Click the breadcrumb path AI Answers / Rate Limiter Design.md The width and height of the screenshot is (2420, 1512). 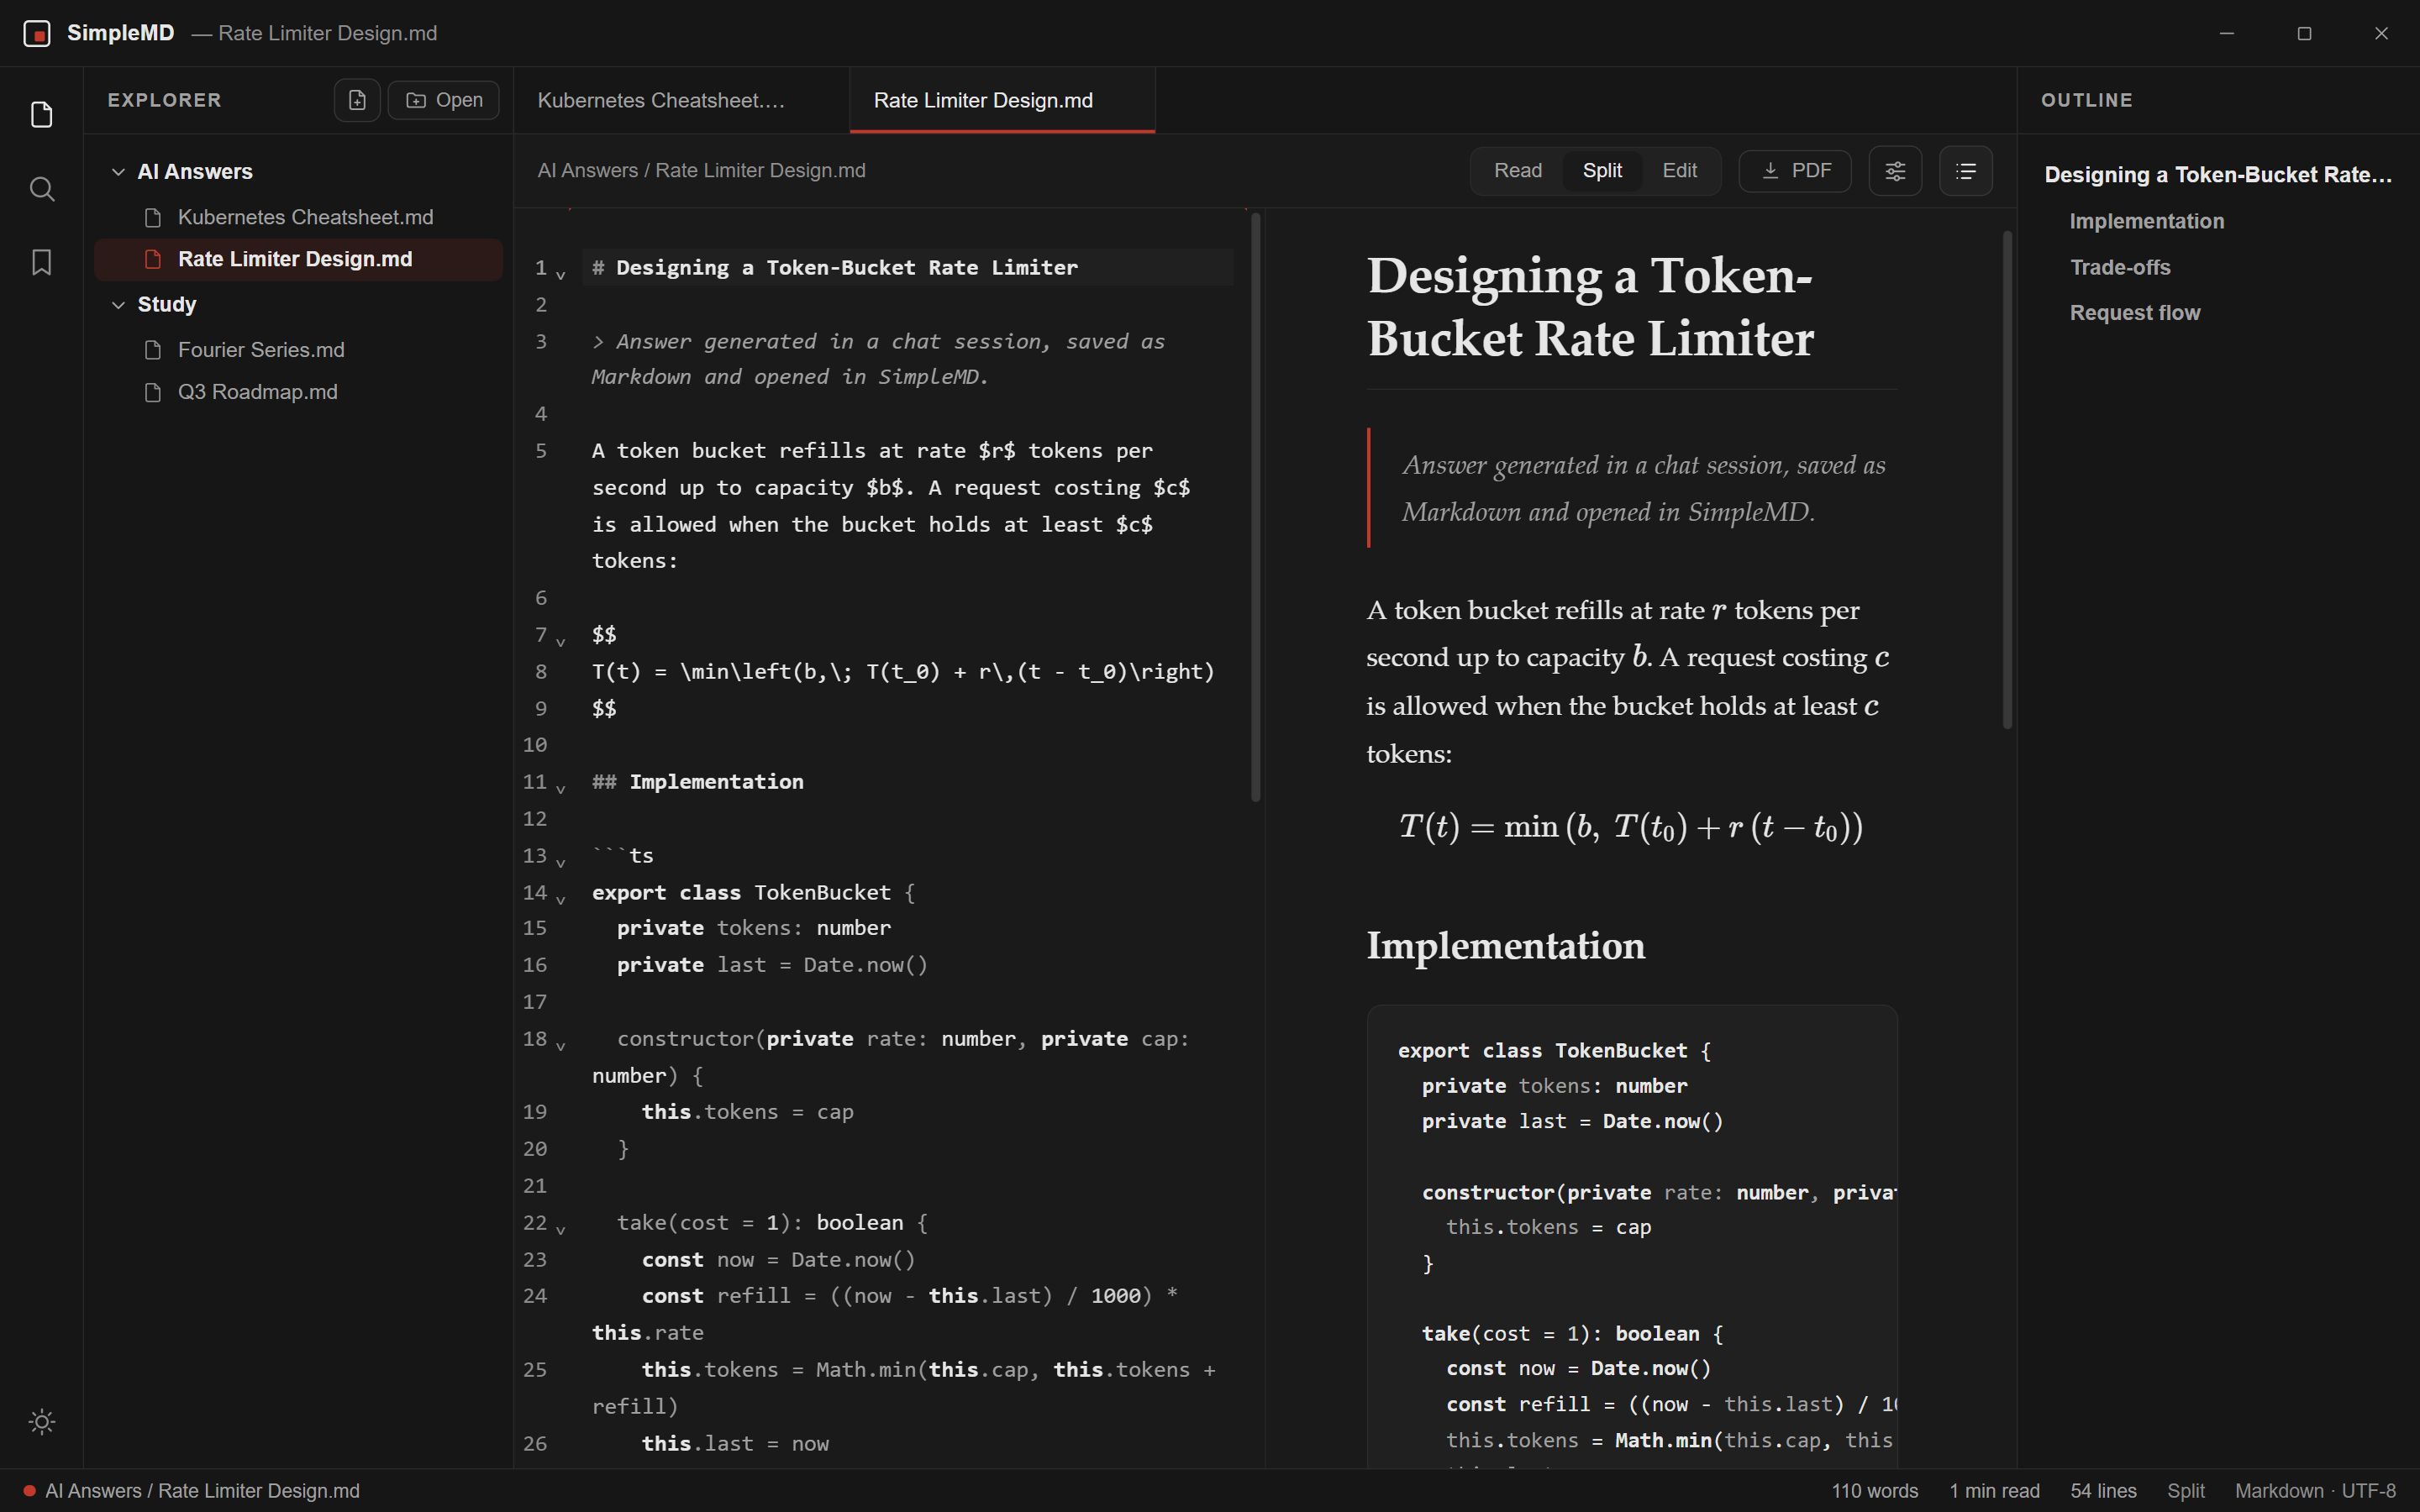point(701,171)
